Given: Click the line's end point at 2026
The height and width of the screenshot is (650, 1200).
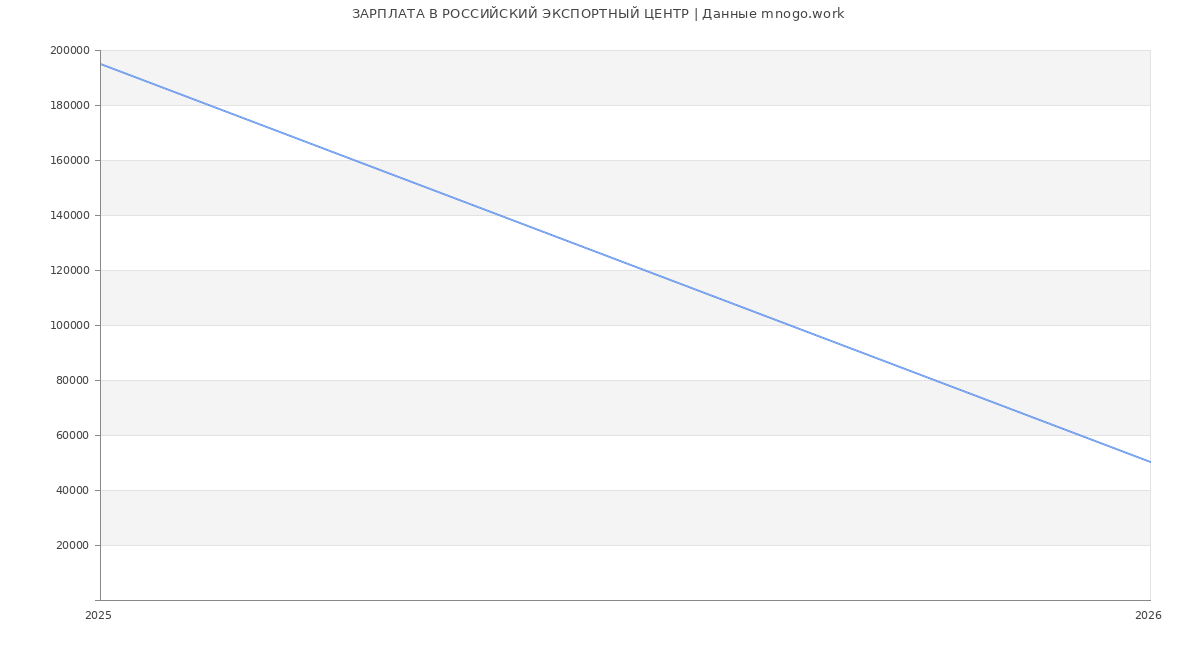Looking at the screenshot, I should coord(1150,462).
